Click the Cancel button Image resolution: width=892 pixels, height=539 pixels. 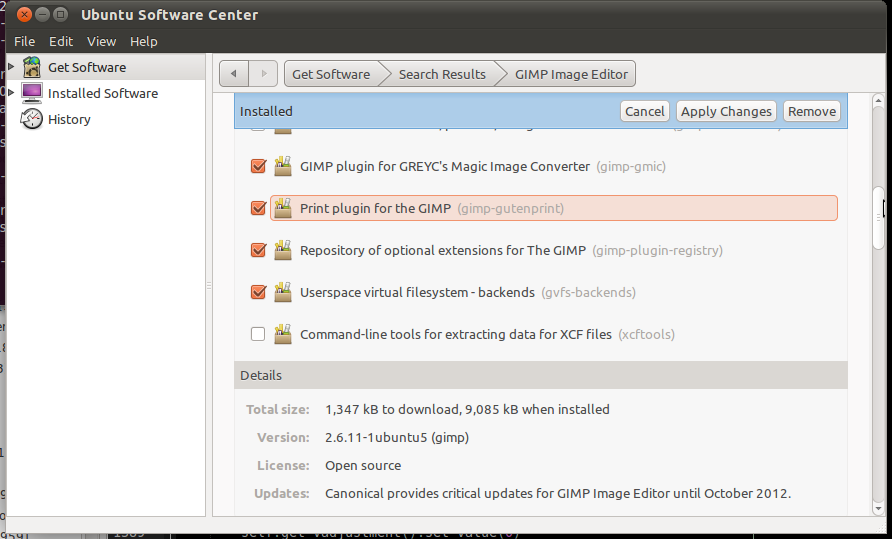644,111
